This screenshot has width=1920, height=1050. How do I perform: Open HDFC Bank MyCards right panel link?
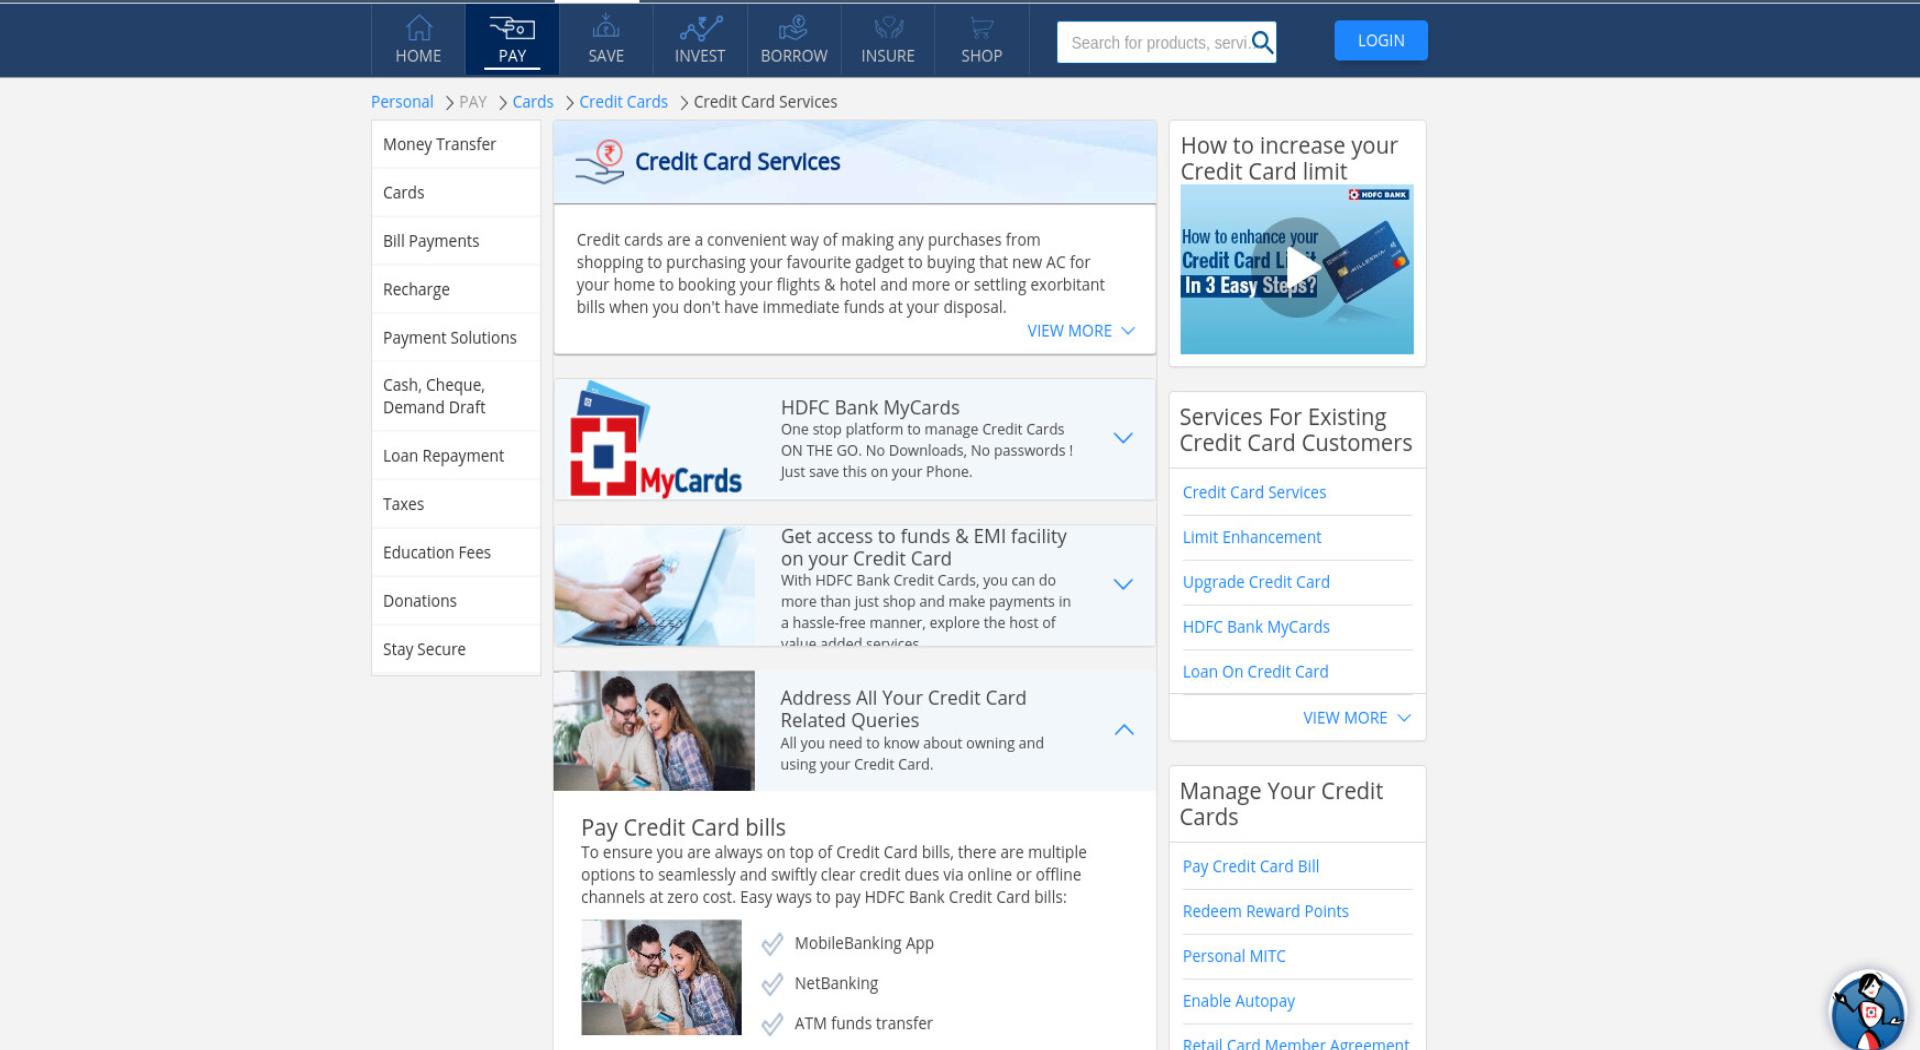(x=1256, y=627)
